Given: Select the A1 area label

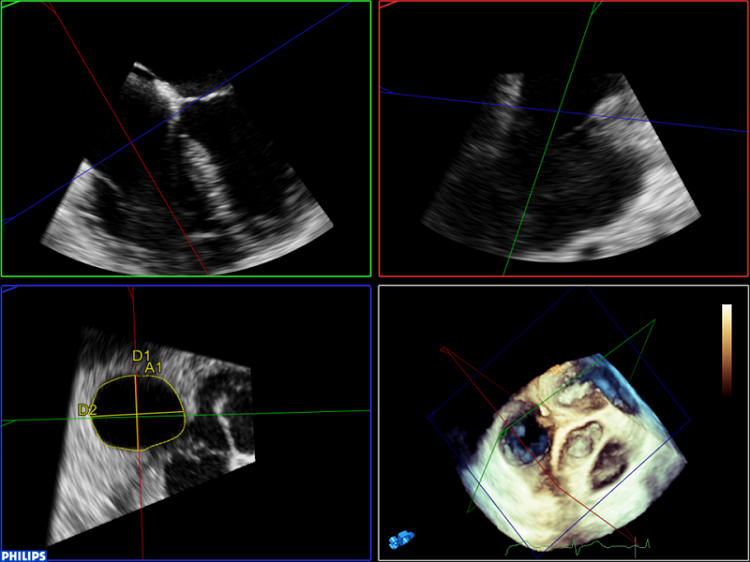Looking at the screenshot, I should click(154, 369).
